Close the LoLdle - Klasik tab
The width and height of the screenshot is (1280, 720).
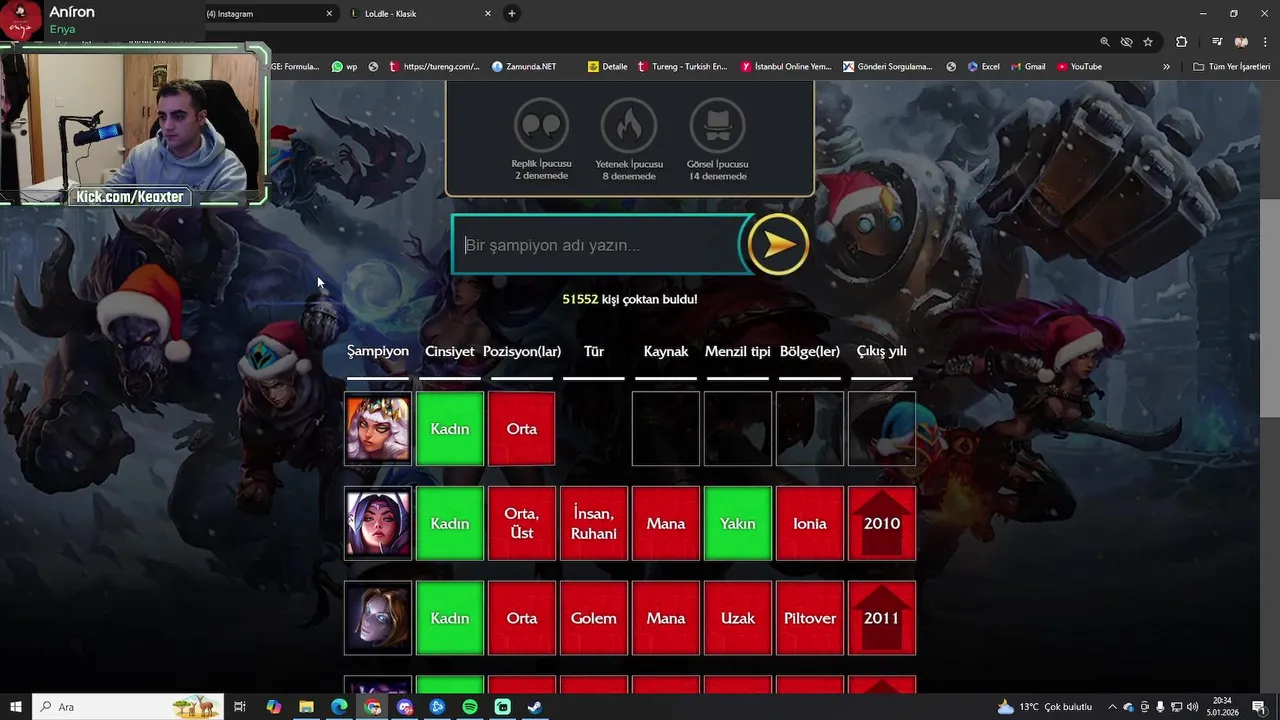point(488,14)
